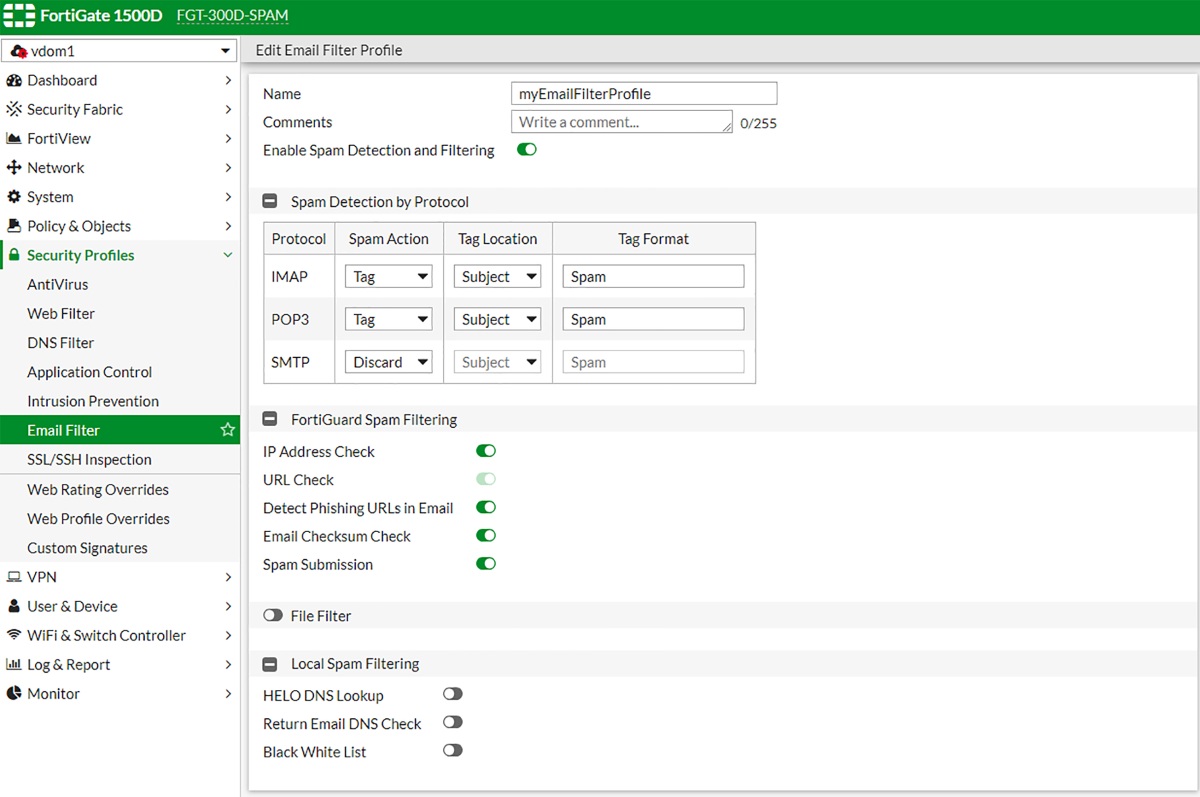Toggle Detect Phishing URLs in Email
The height and width of the screenshot is (797, 1200).
[486, 507]
